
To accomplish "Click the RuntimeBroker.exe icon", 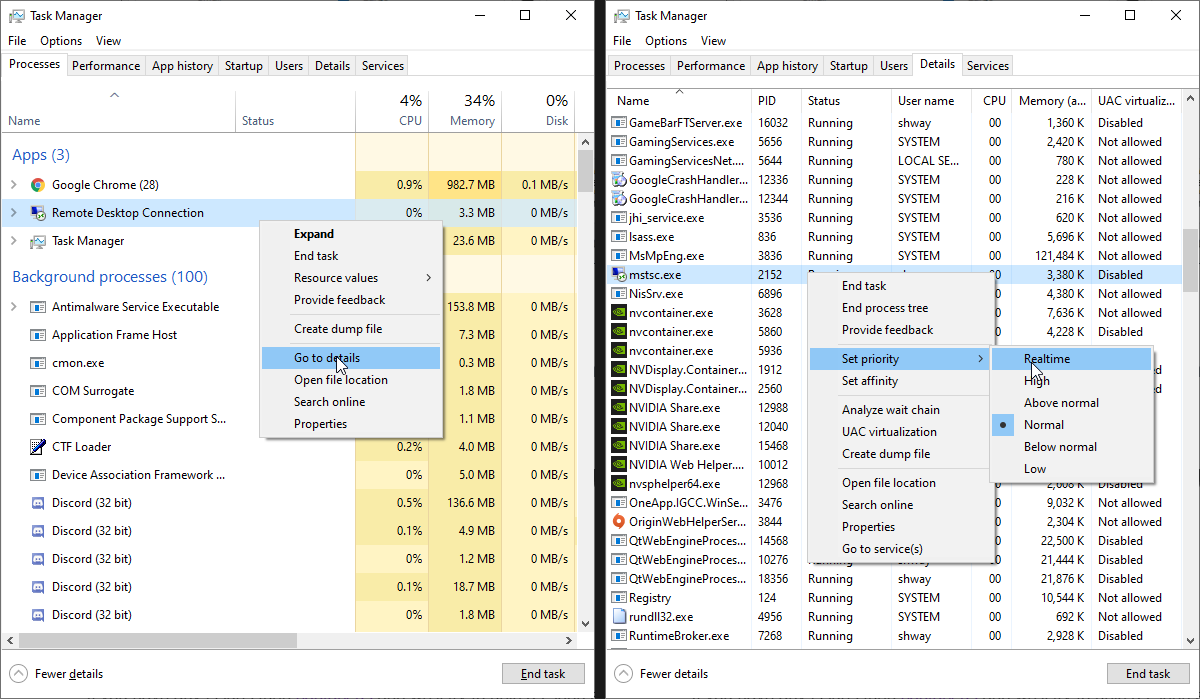I will [x=619, y=636].
